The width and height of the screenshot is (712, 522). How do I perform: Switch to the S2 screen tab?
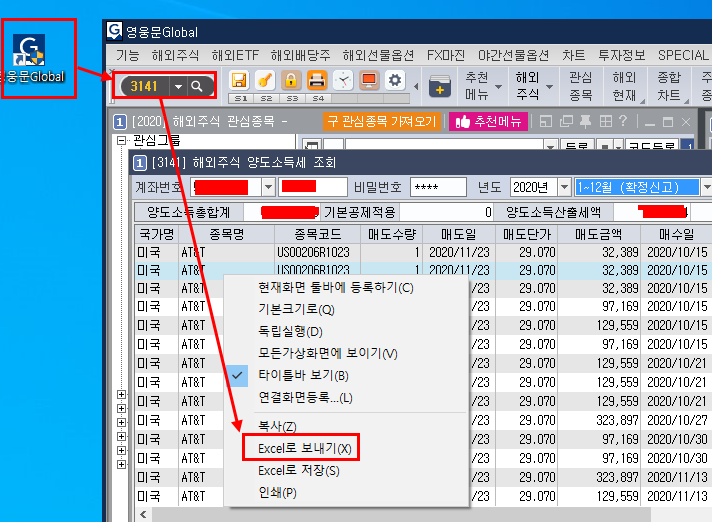267,98
